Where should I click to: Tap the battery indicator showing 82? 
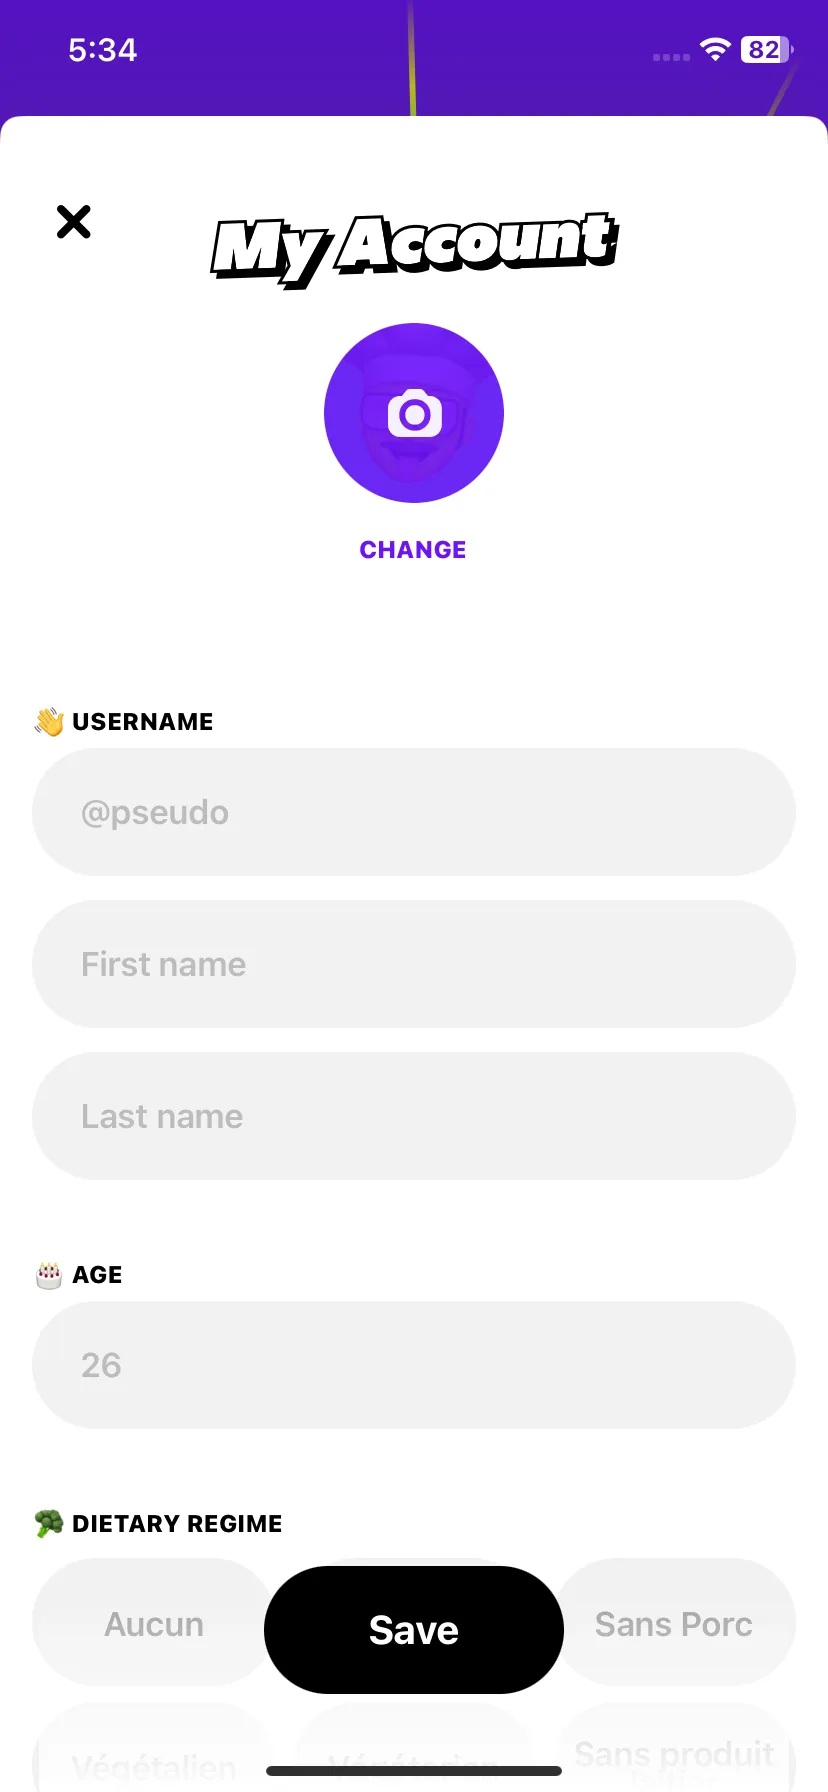(x=767, y=49)
